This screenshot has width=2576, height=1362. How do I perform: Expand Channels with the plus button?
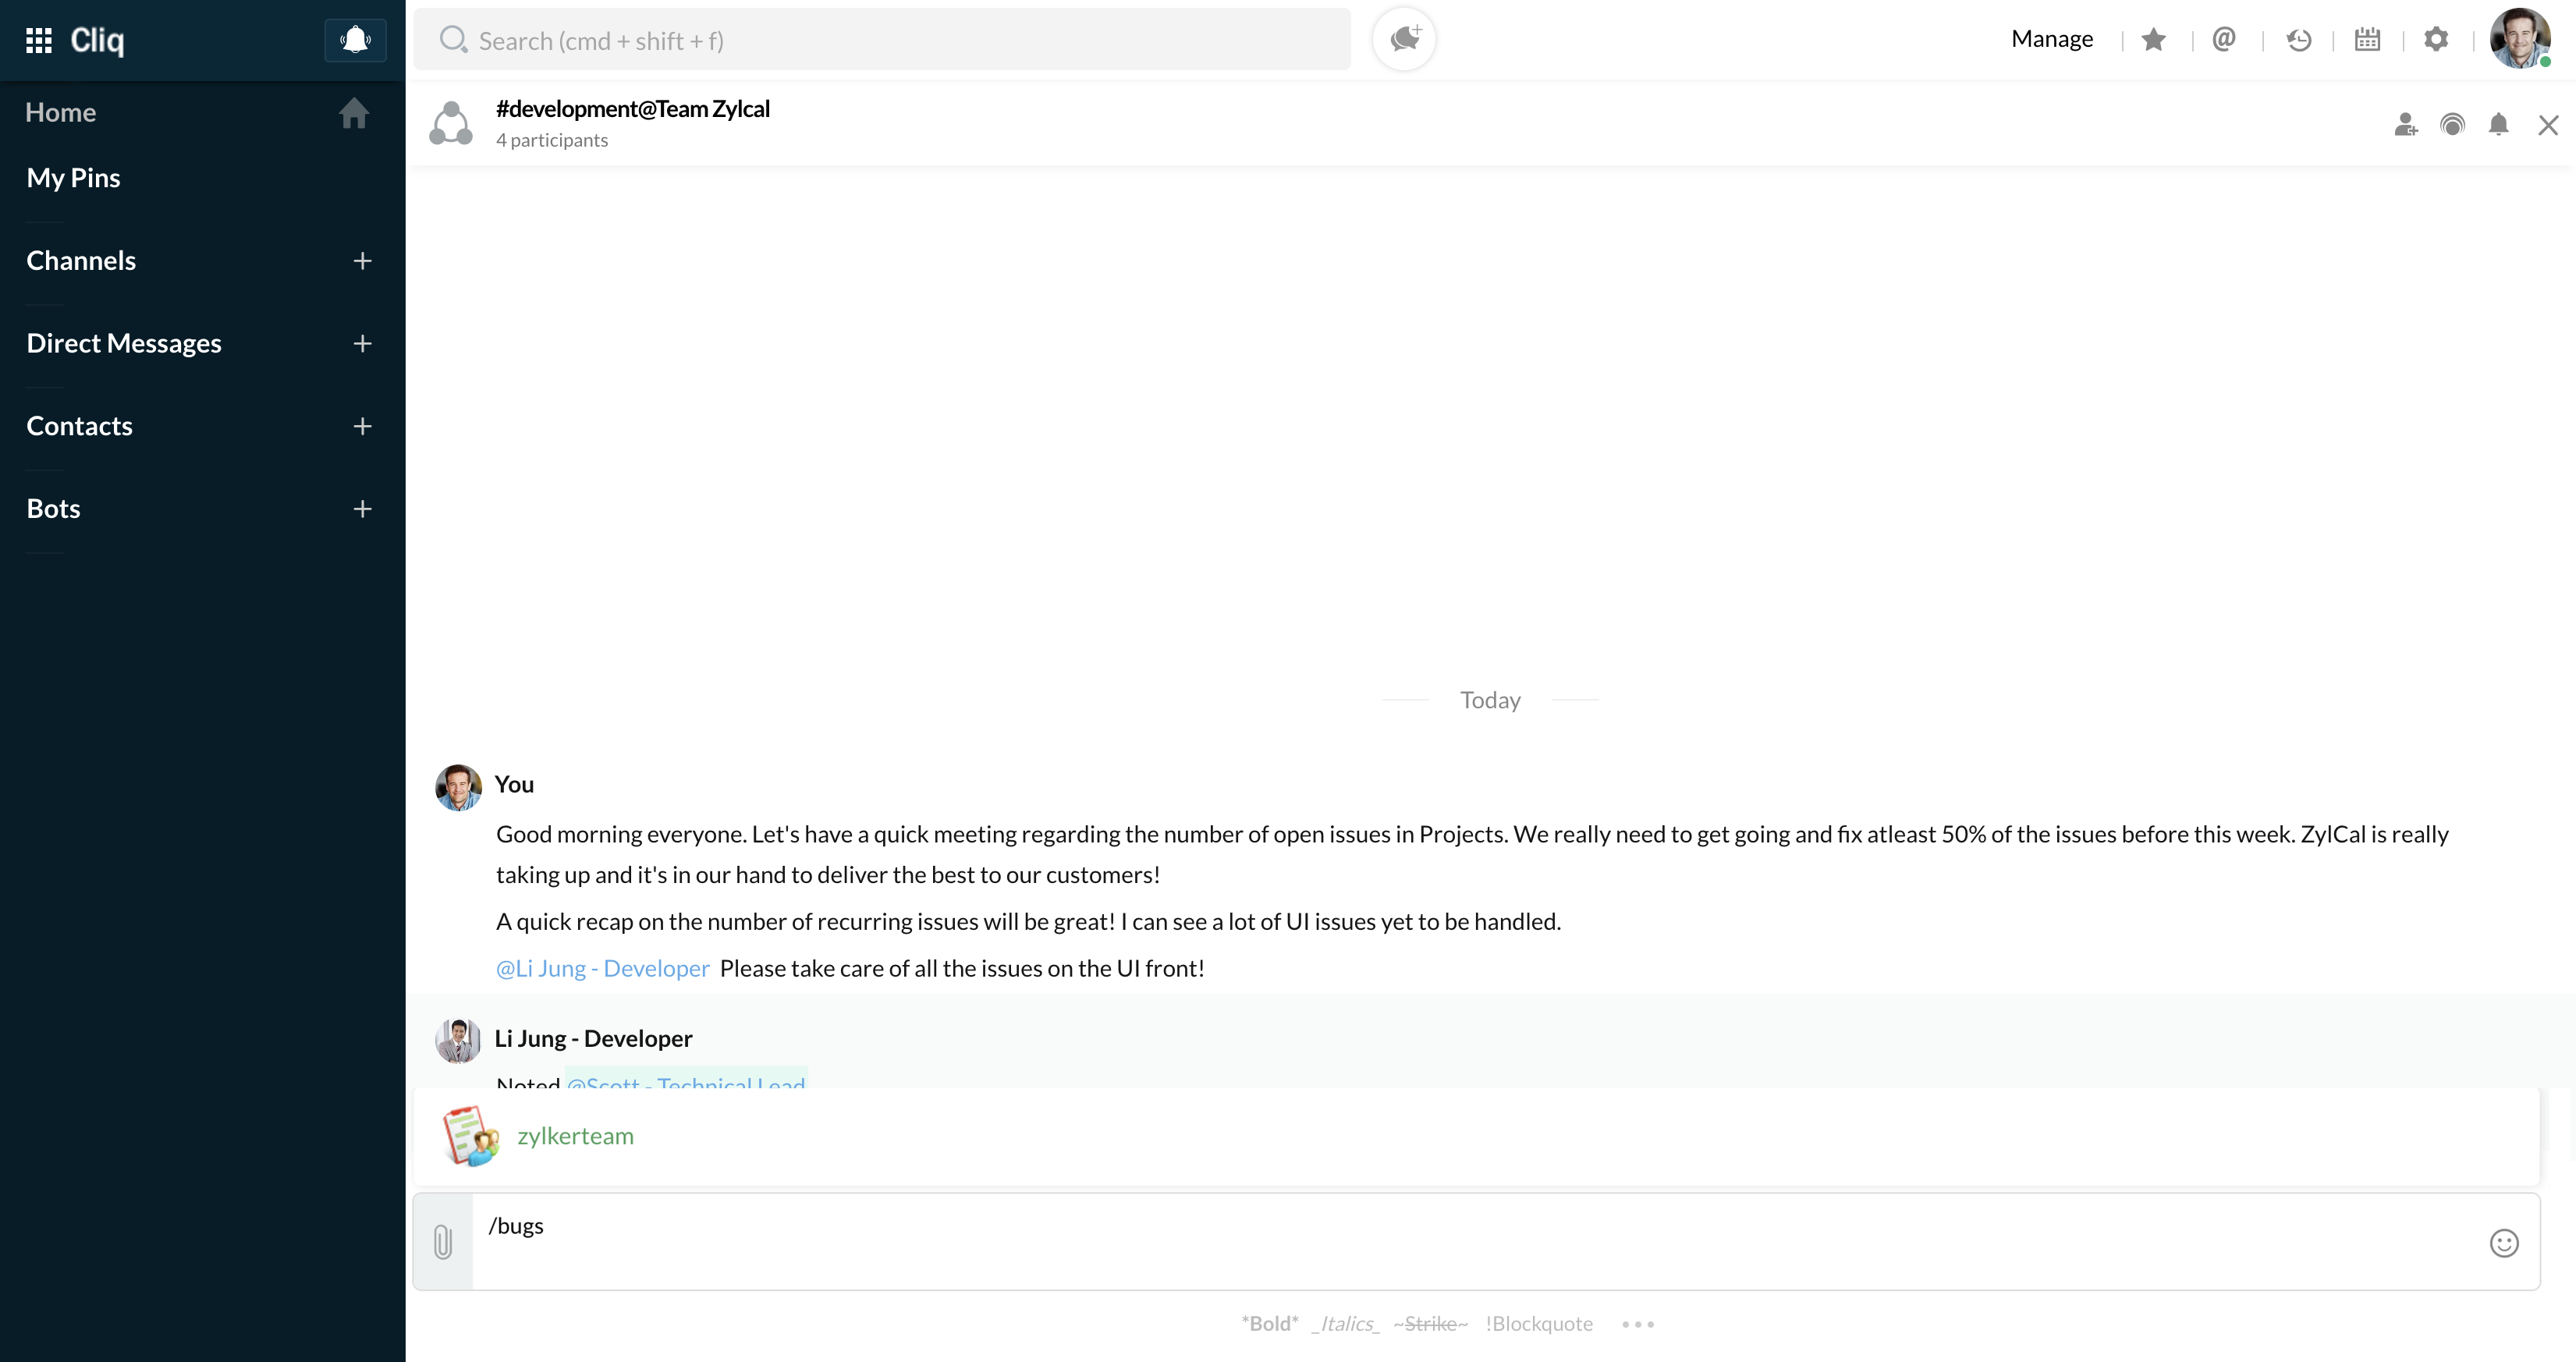362,261
